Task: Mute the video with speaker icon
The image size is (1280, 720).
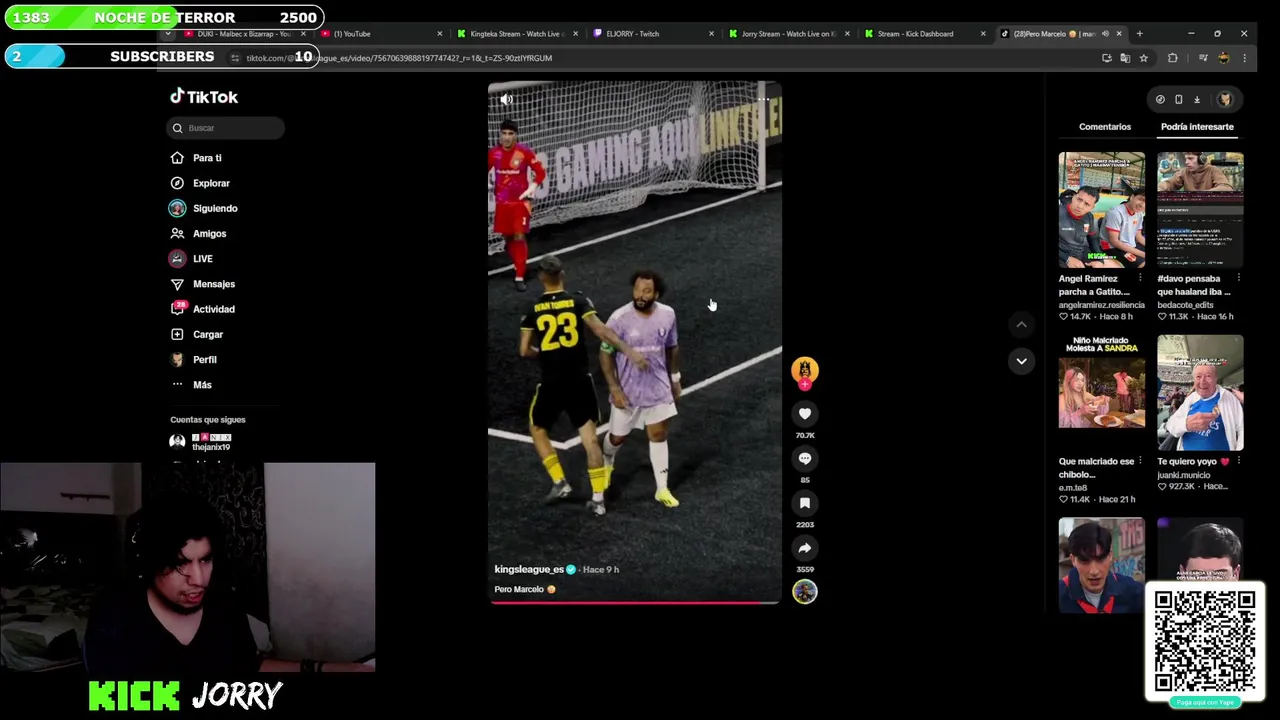Action: (506, 99)
